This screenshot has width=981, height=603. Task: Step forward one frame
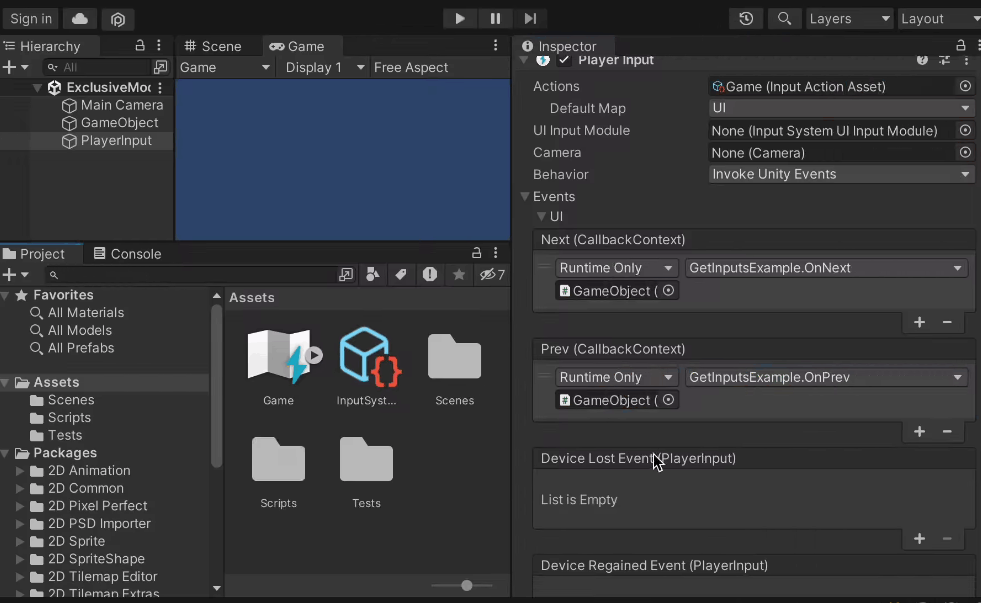530,19
